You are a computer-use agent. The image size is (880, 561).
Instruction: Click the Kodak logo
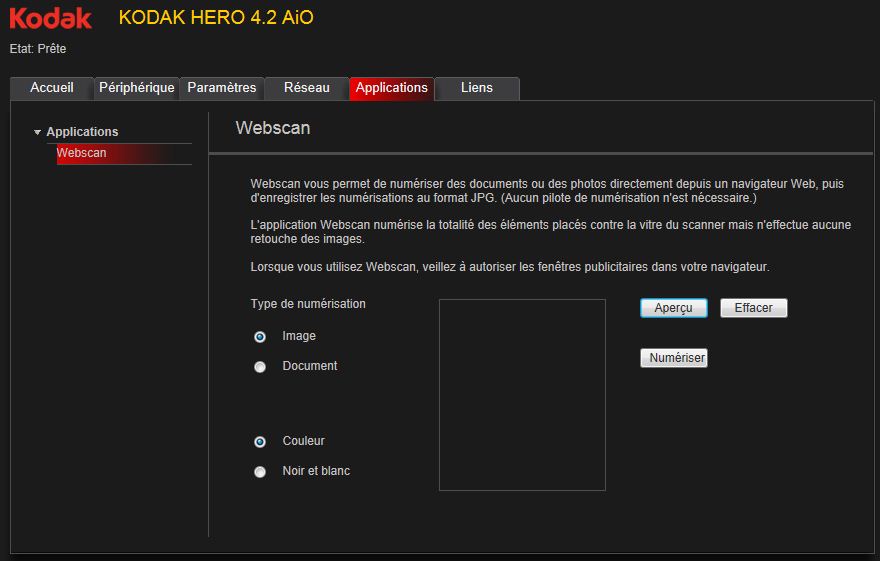click(x=51, y=19)
